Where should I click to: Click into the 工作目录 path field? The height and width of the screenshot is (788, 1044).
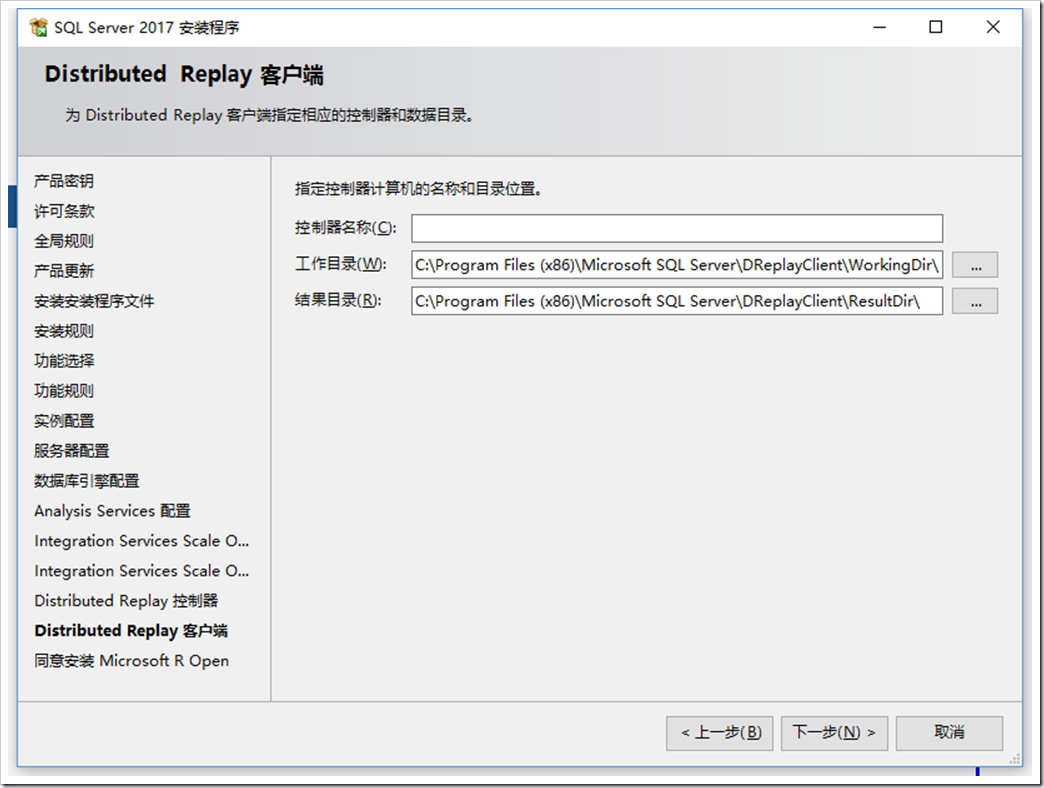(x=676, y=265)
